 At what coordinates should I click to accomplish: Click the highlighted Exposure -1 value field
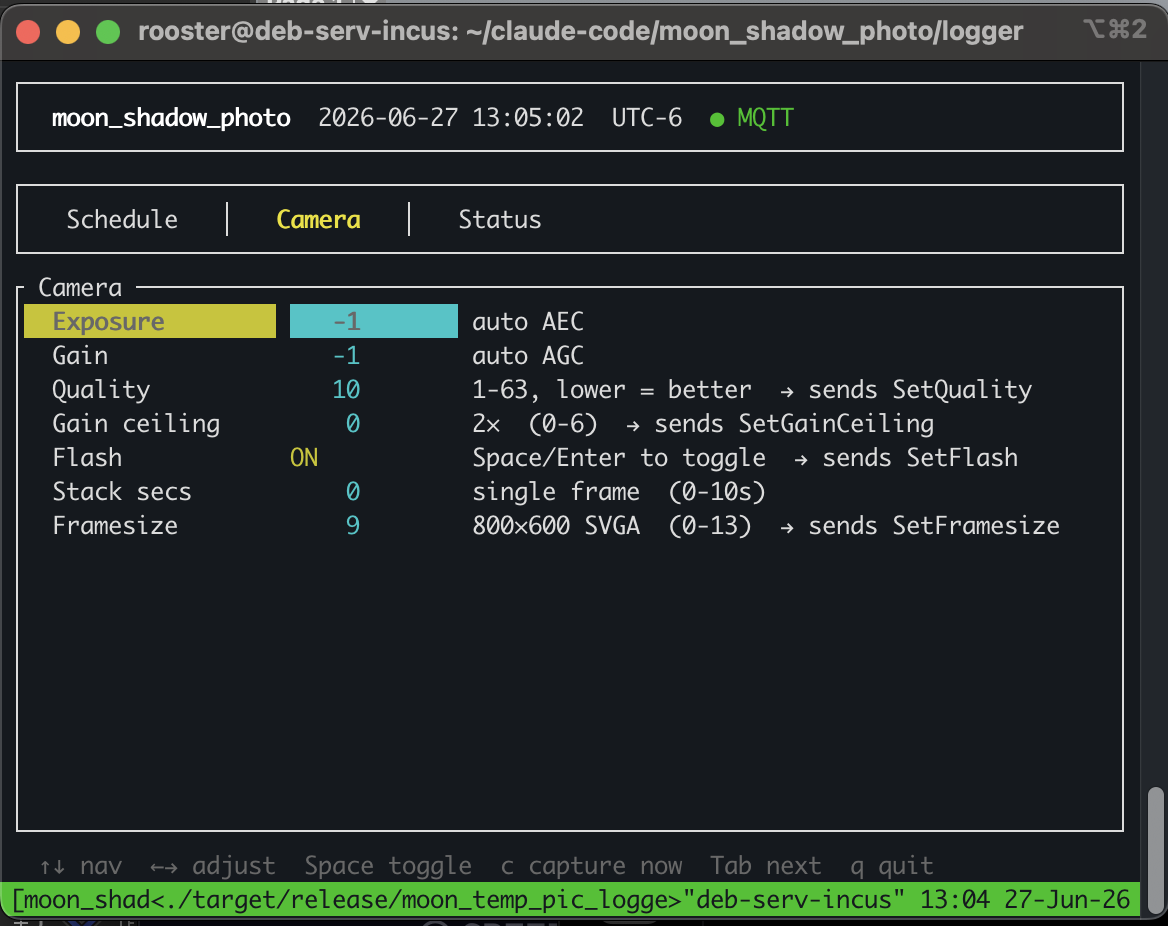click(373, 321)
